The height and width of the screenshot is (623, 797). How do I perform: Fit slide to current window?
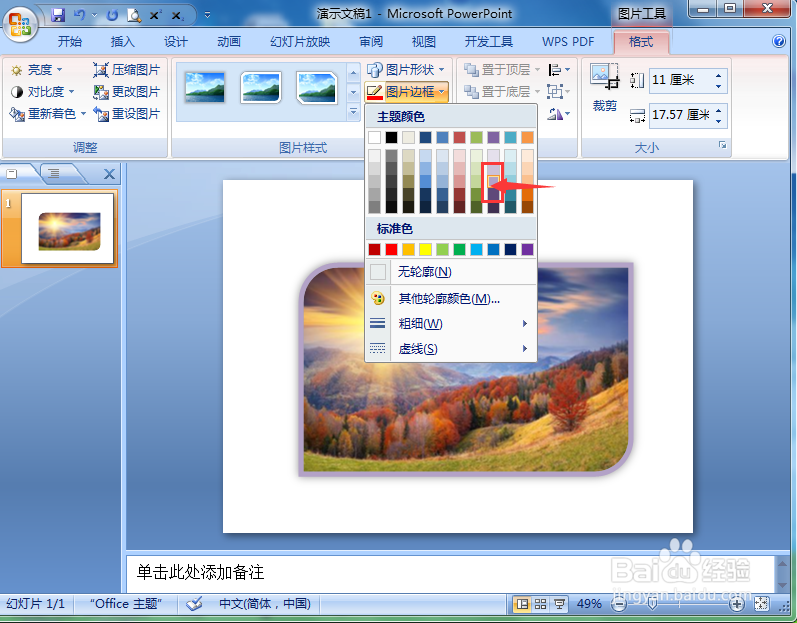(x=761, y=604)
